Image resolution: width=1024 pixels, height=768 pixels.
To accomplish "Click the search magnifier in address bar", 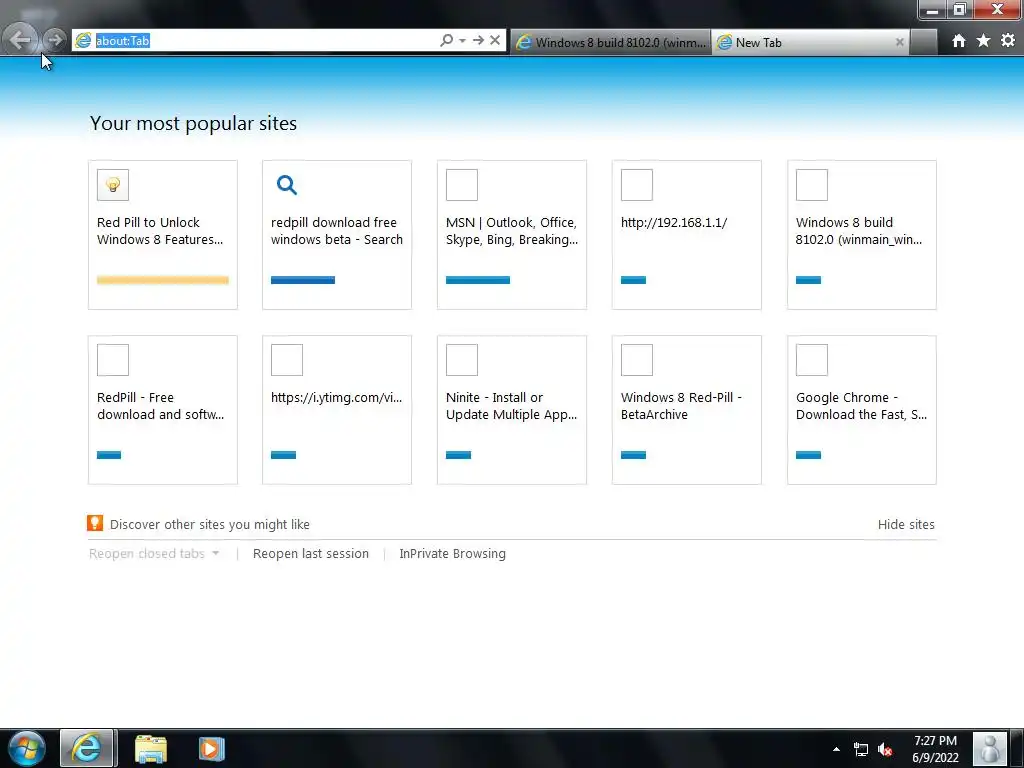I will [x=447, y=40].
